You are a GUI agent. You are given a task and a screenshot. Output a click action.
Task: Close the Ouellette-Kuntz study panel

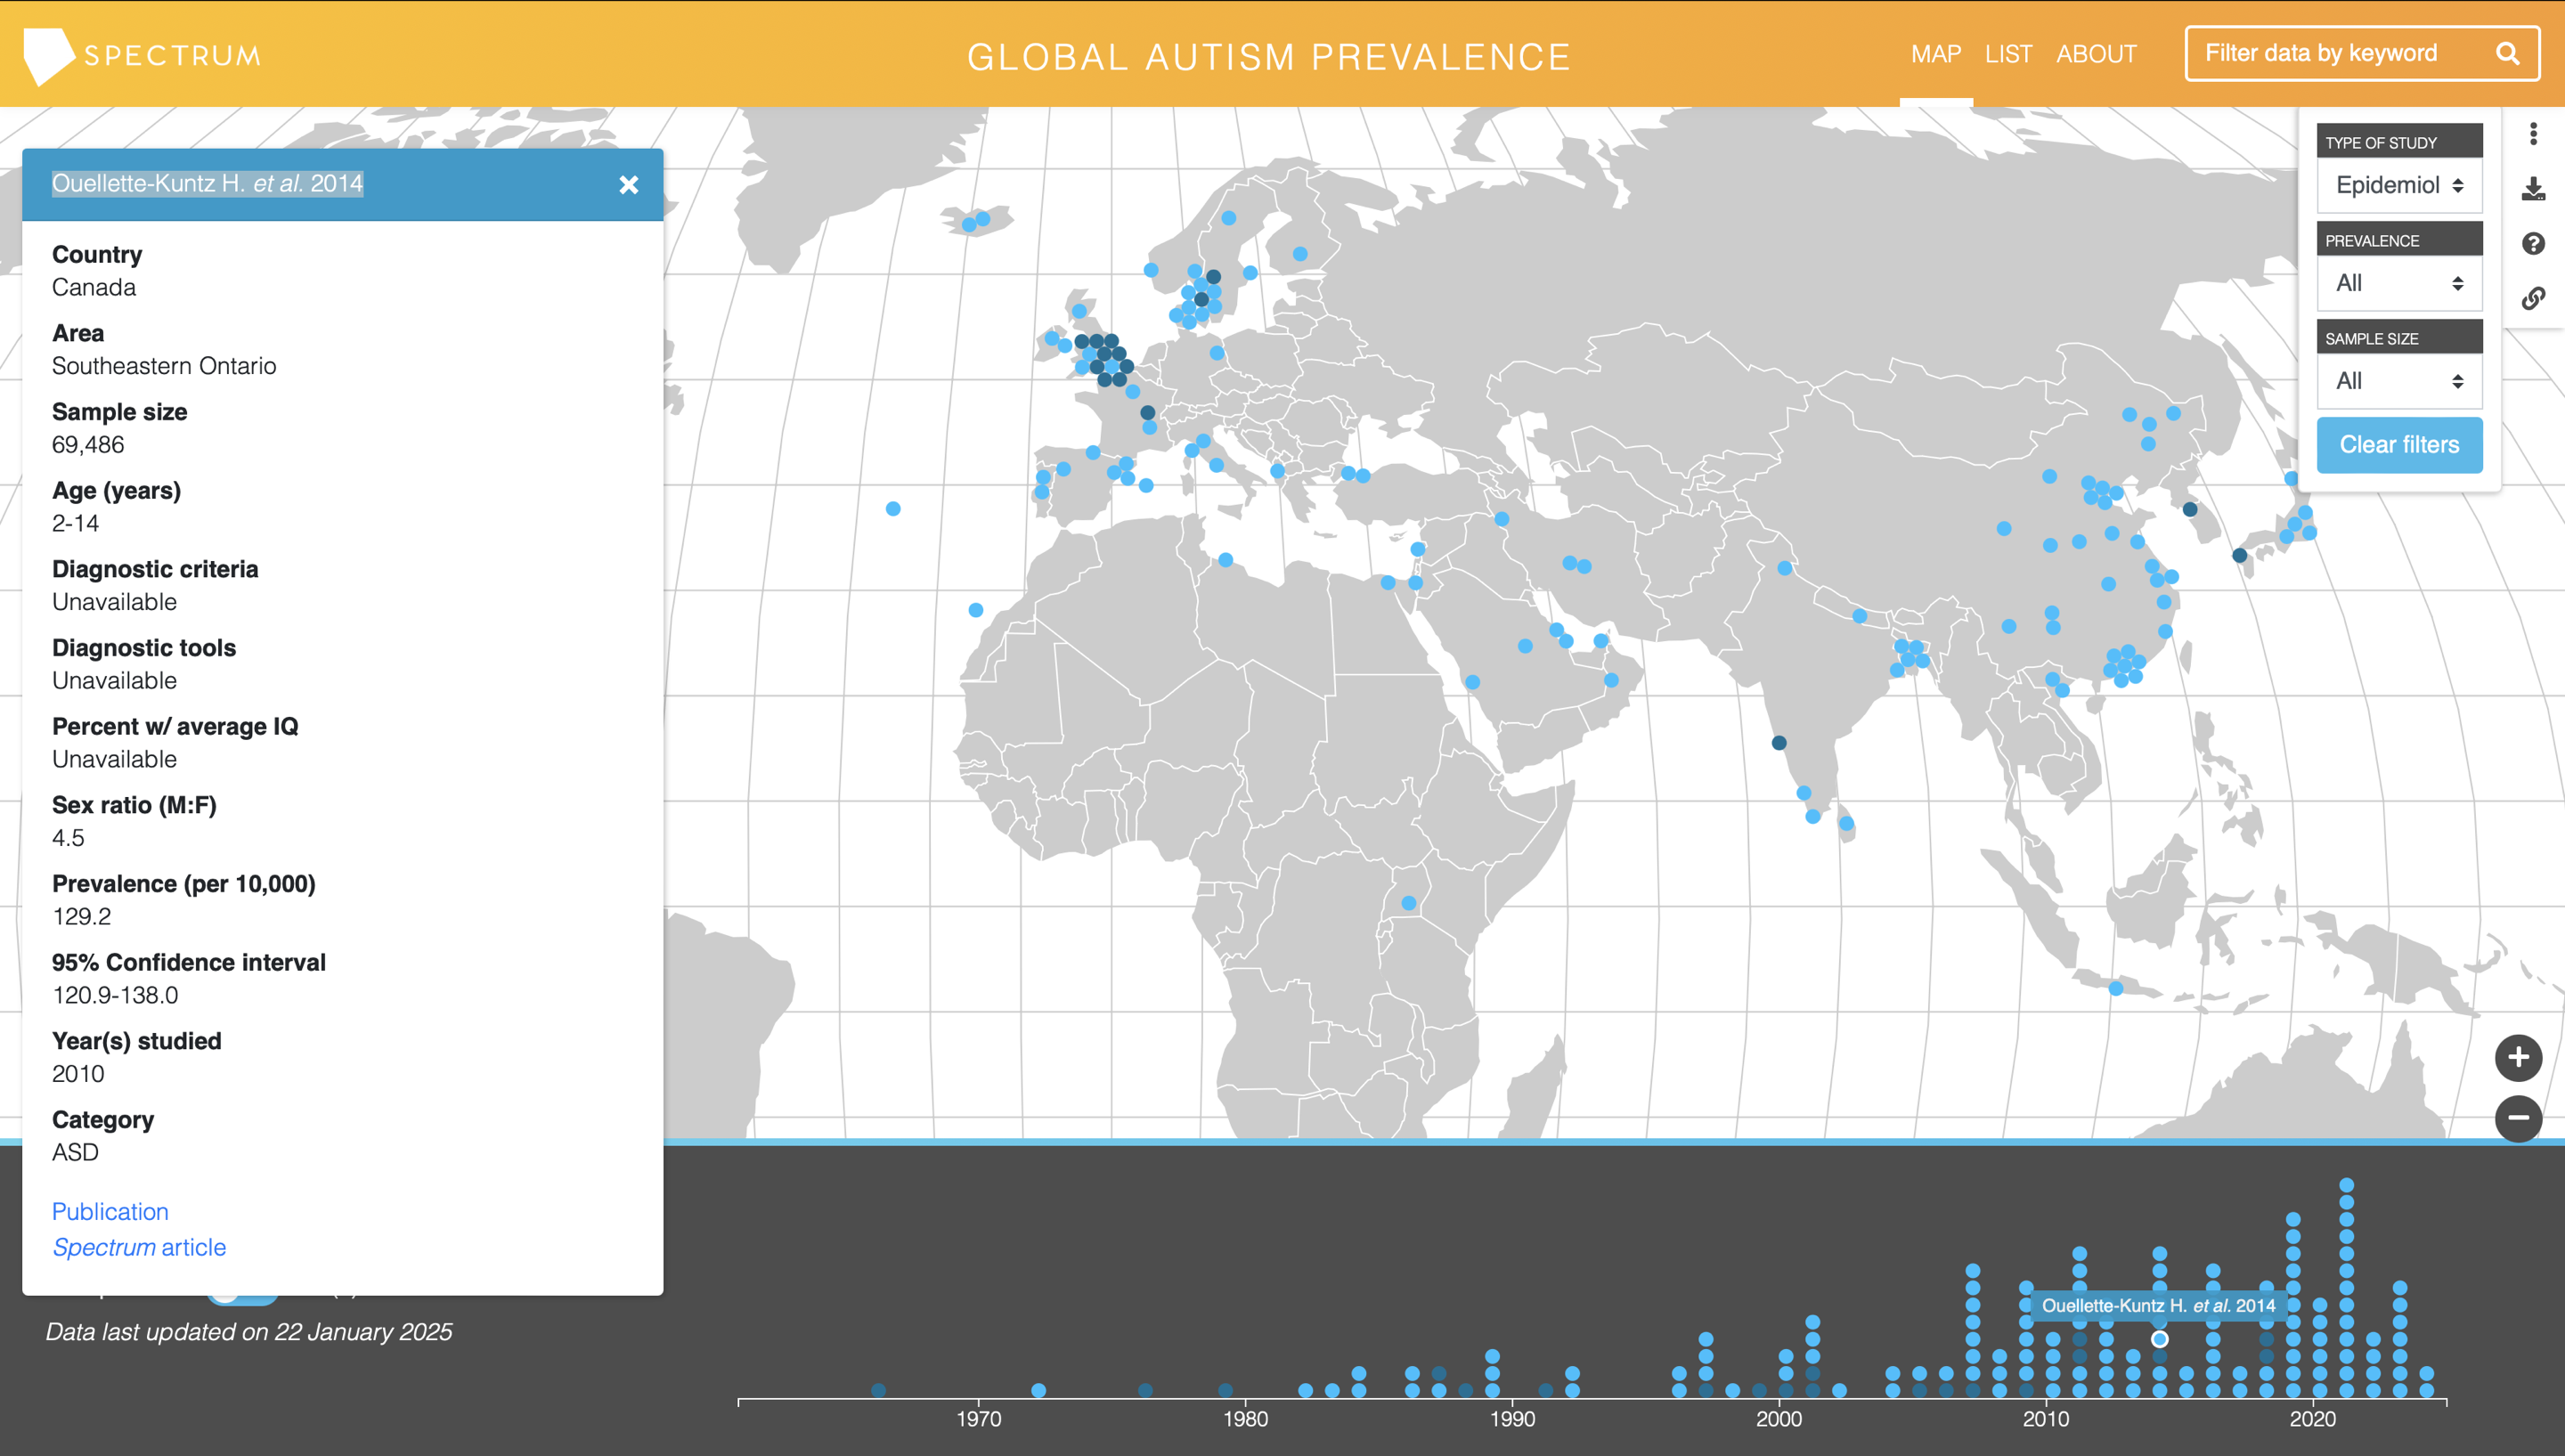[628, 185]
